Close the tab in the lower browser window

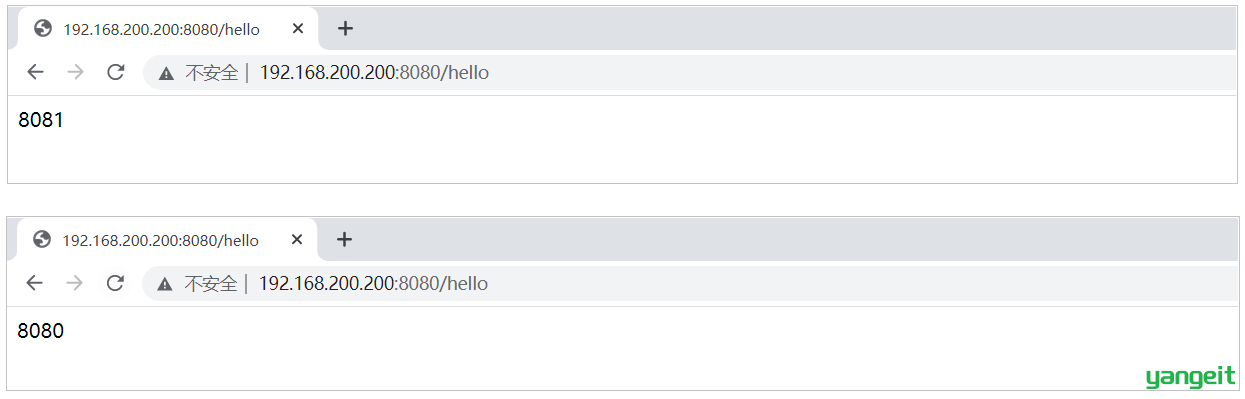click(x=296, y=240)
